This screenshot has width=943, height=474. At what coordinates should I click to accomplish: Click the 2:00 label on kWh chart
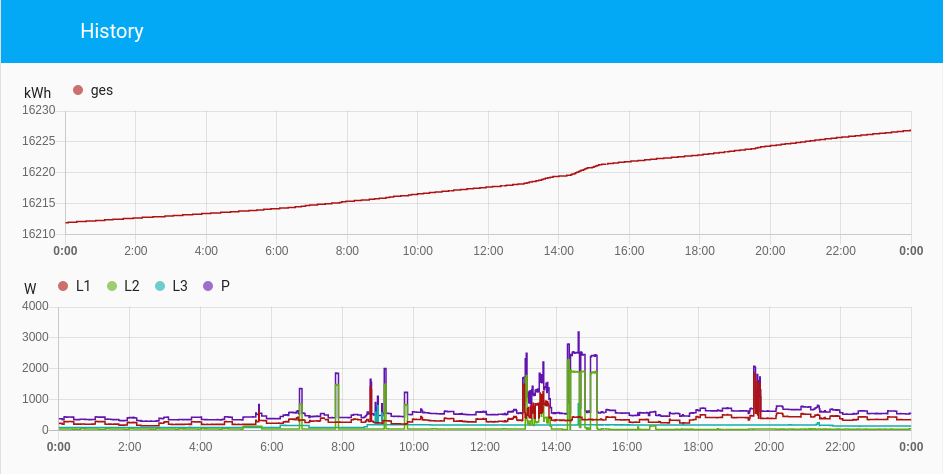(x=135, y=251)
